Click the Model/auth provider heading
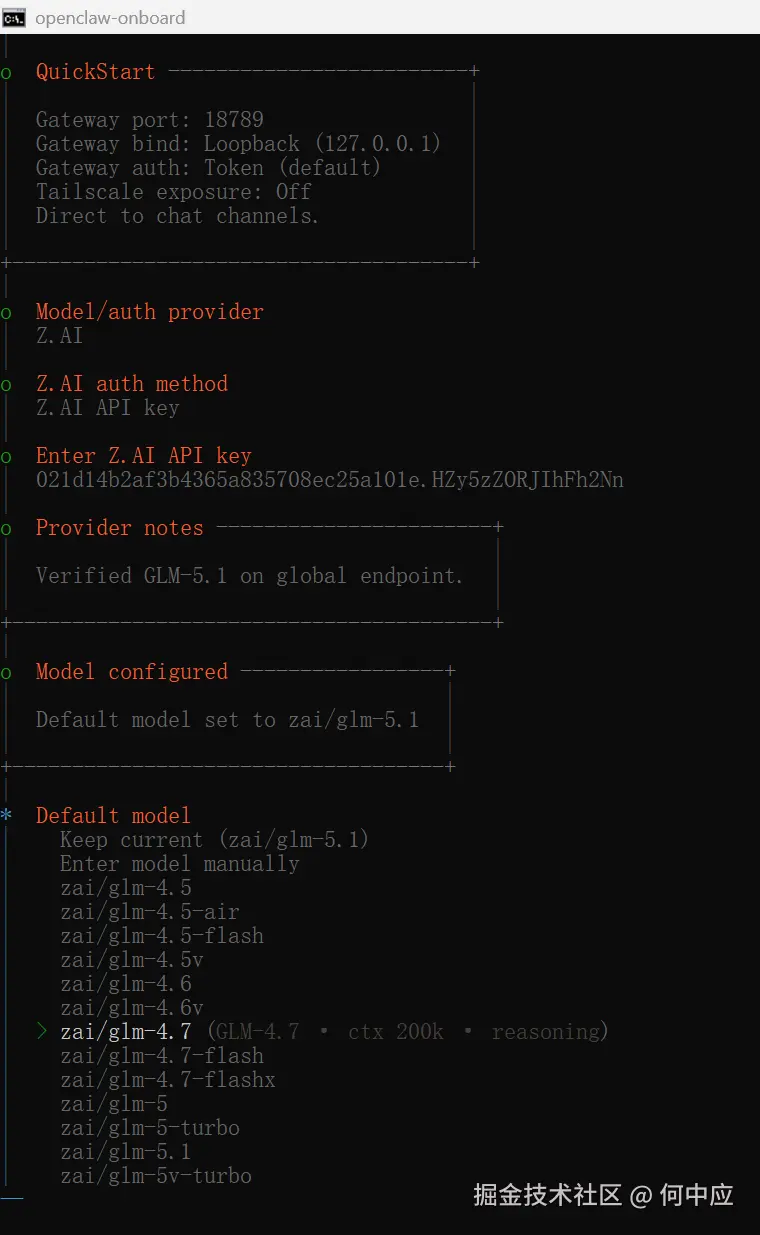 149,312
